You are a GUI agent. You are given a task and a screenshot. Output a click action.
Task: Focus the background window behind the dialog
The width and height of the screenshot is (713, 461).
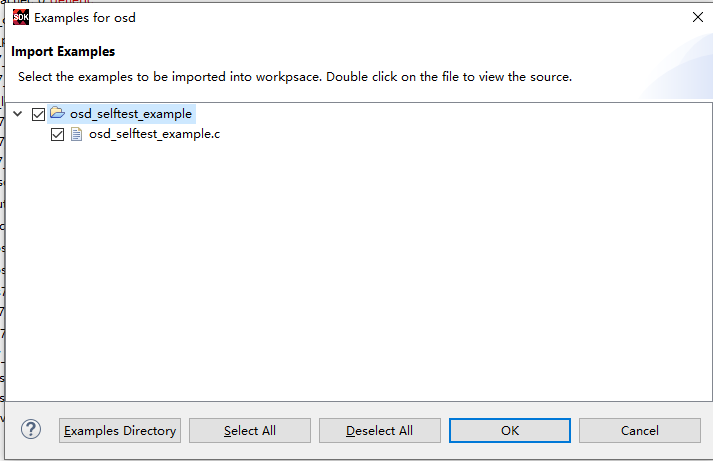(x=2, y=250)
